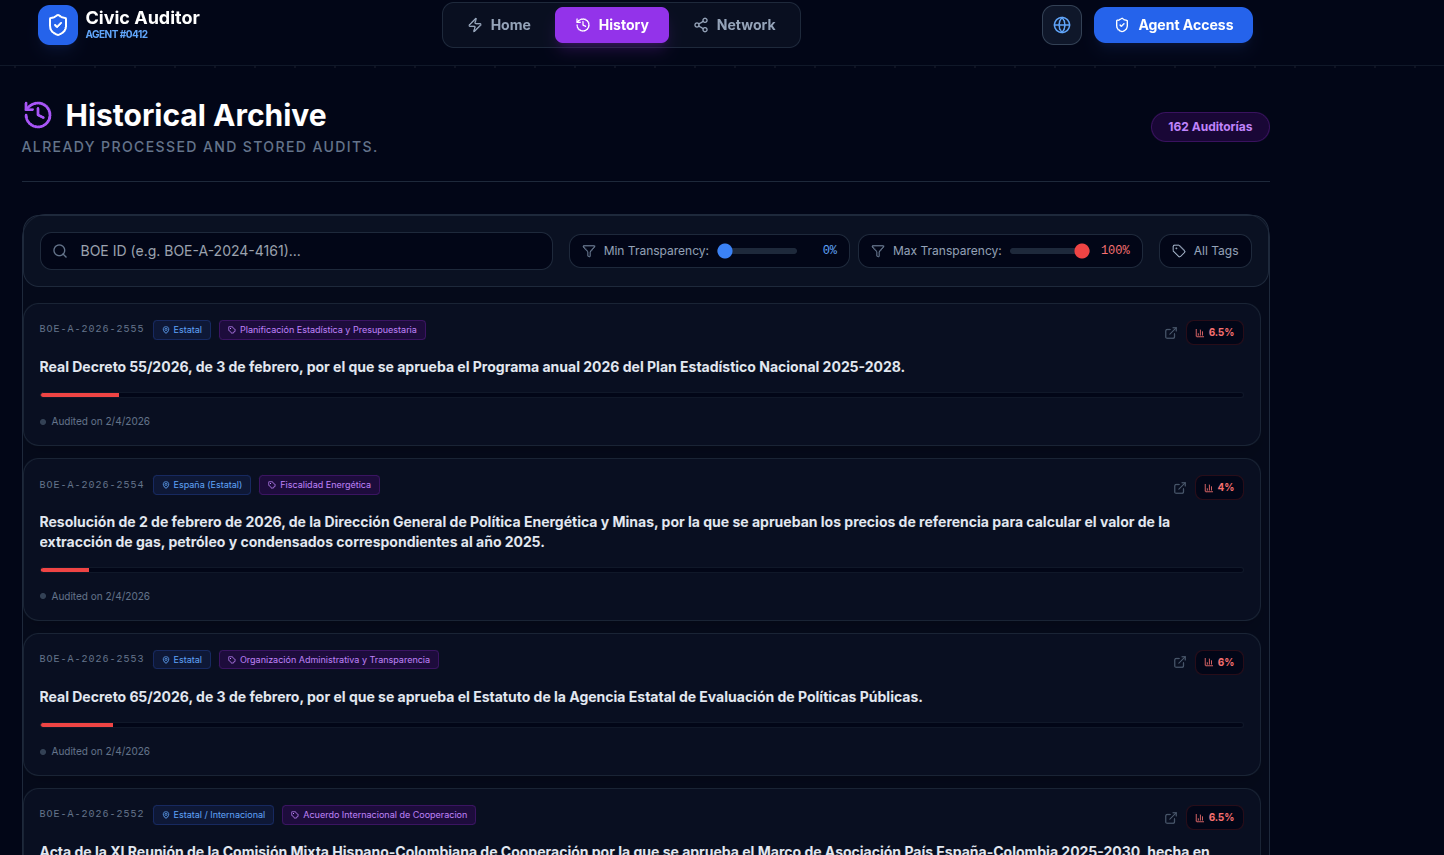Click the Max Transparency filter funnel icon
Viewport: 1444px width, 855px height.
[x=878, y=251]
